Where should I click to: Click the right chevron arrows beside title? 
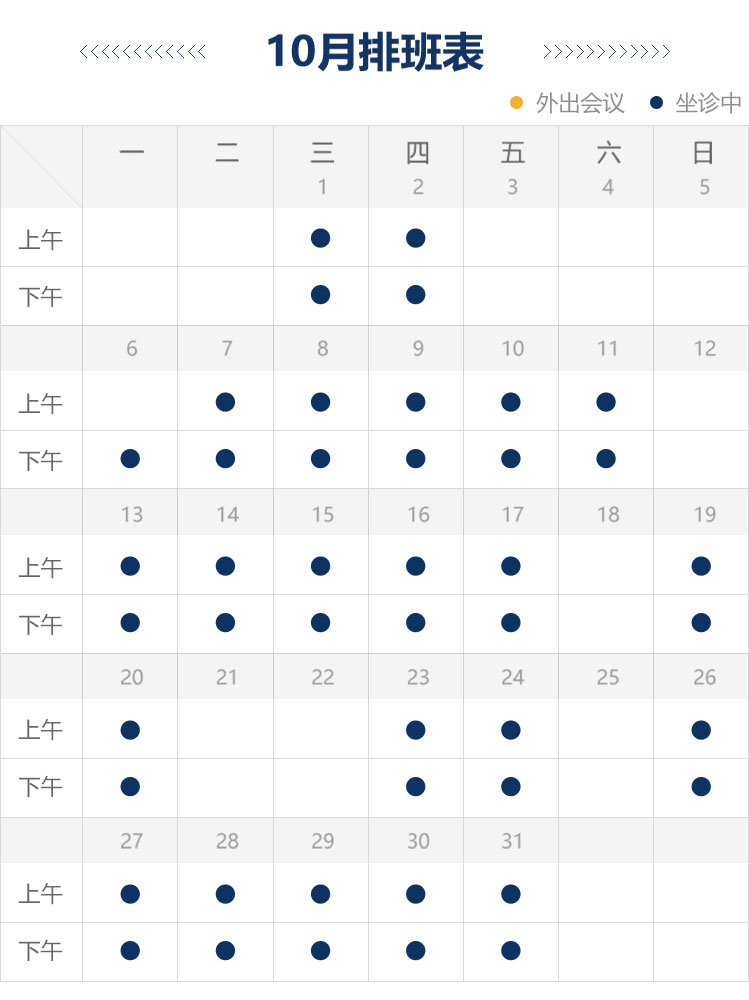click(x=606, y=52)
